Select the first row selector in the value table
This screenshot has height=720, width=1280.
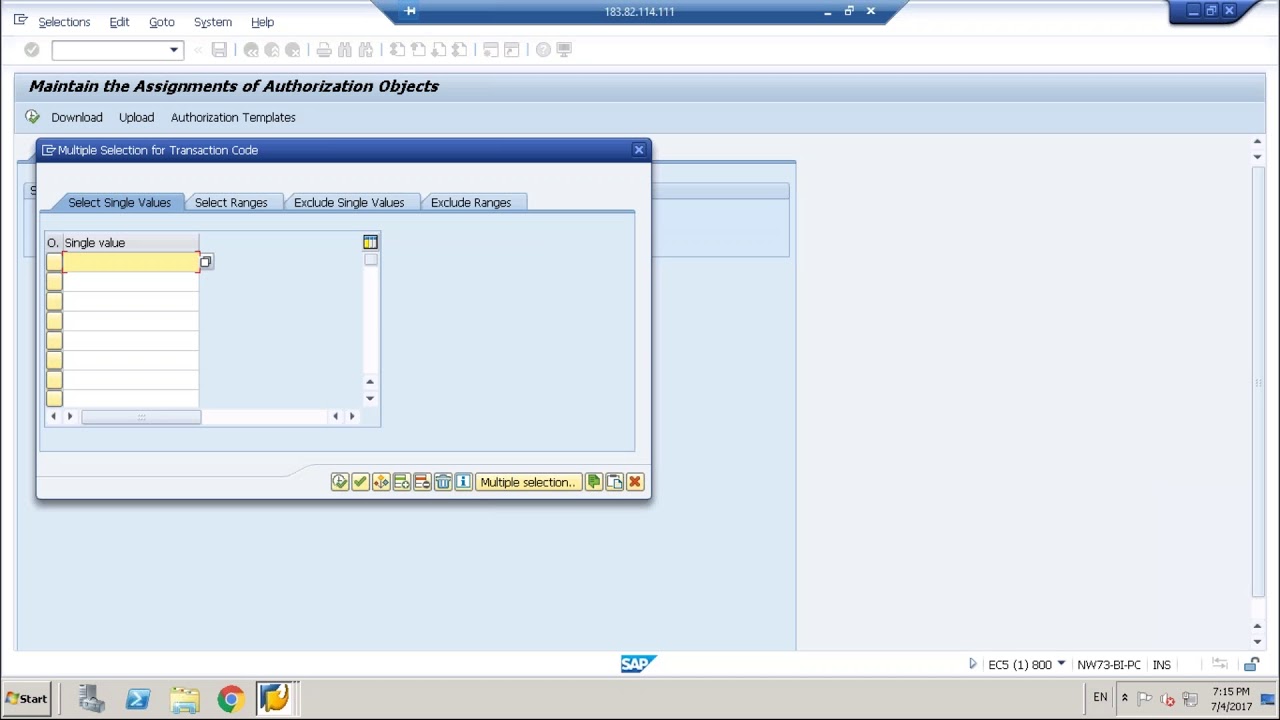[54, 262]
